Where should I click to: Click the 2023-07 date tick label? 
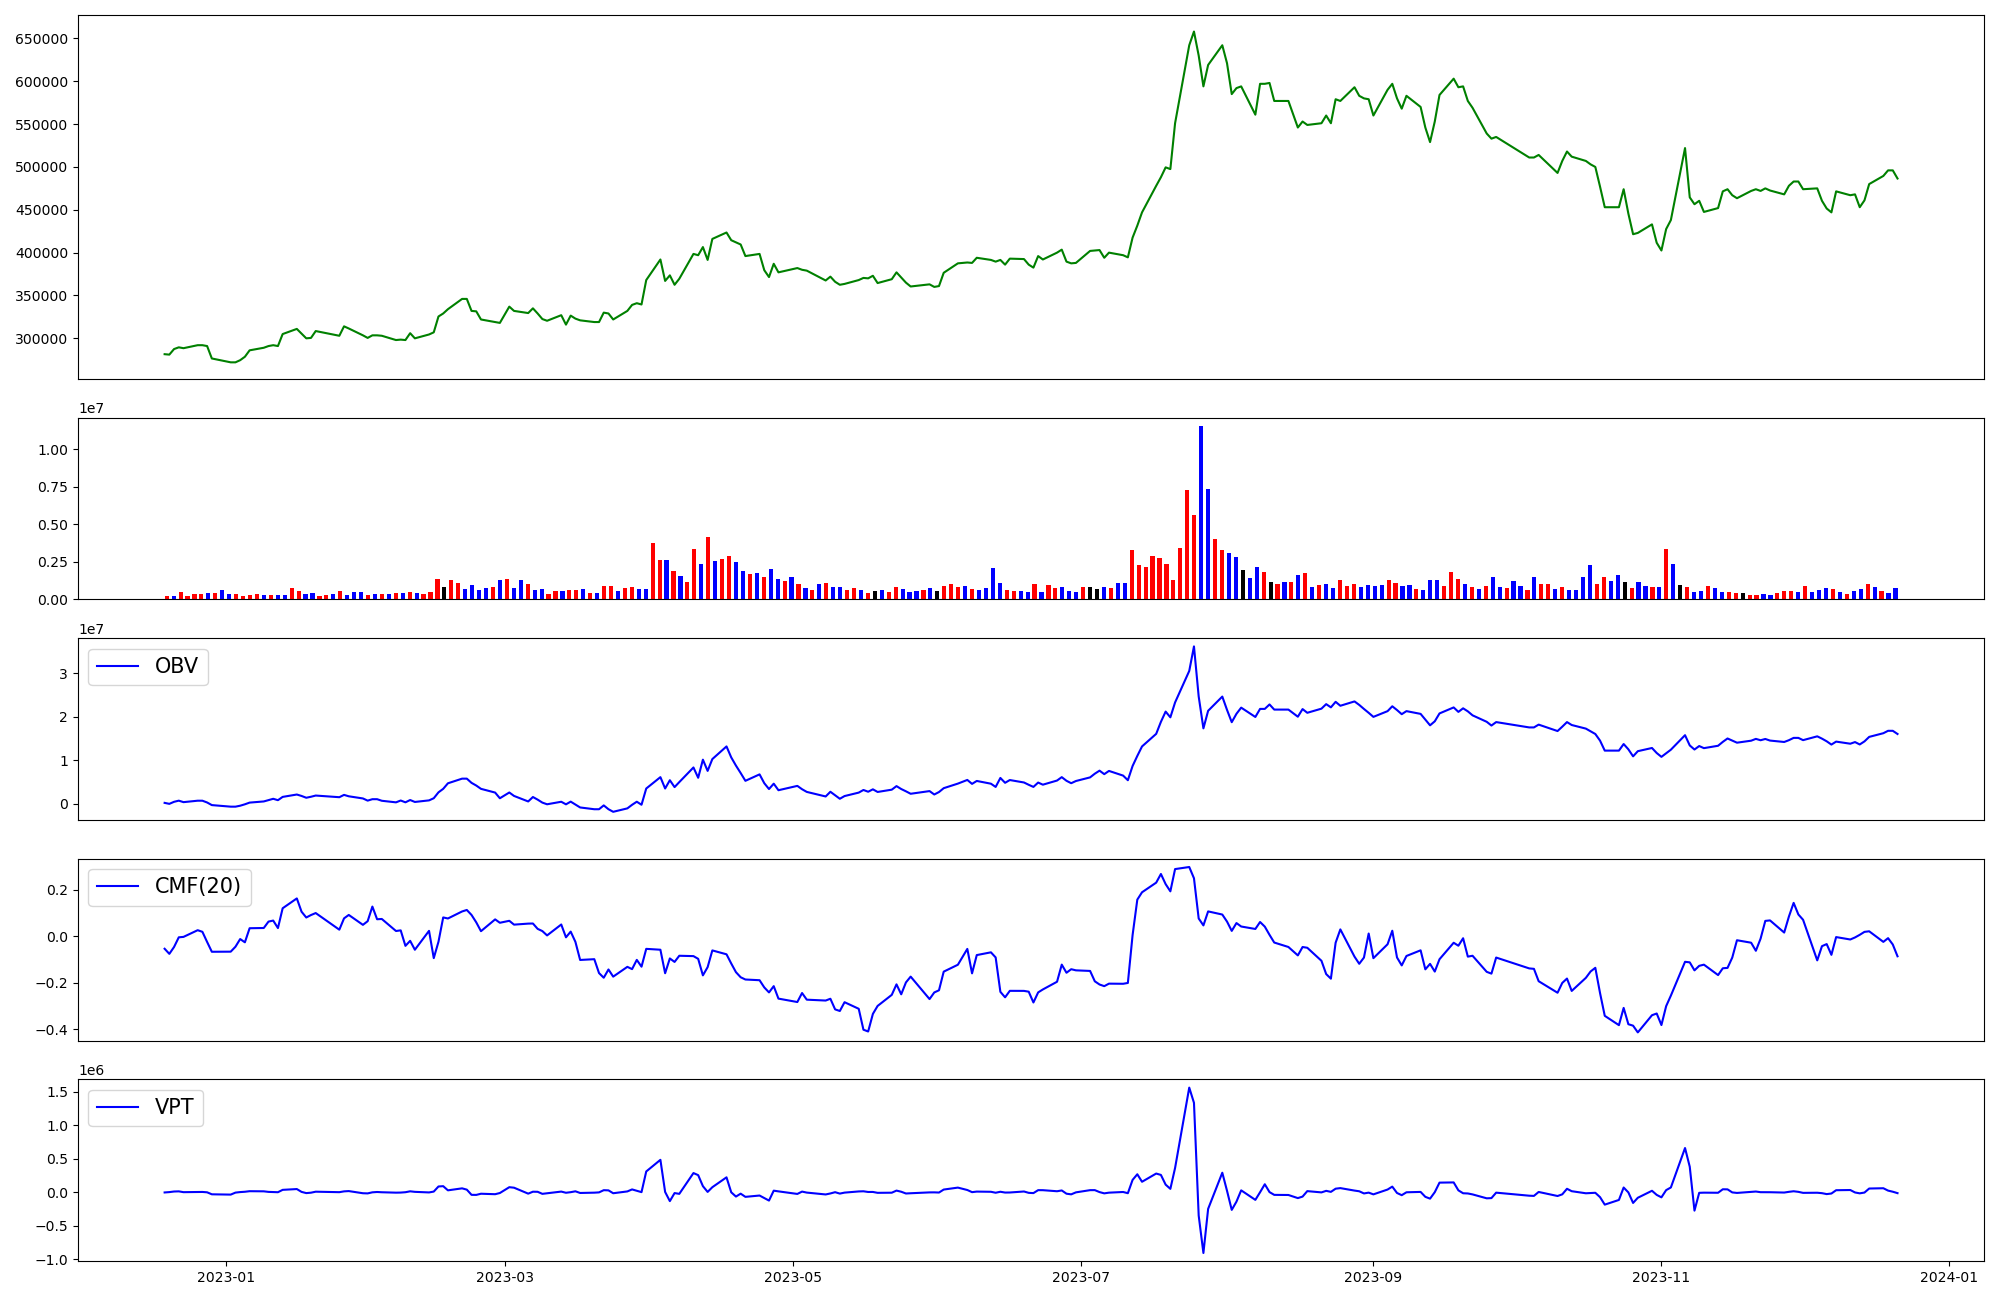pyautogui.click(x=1081, y=1277)
